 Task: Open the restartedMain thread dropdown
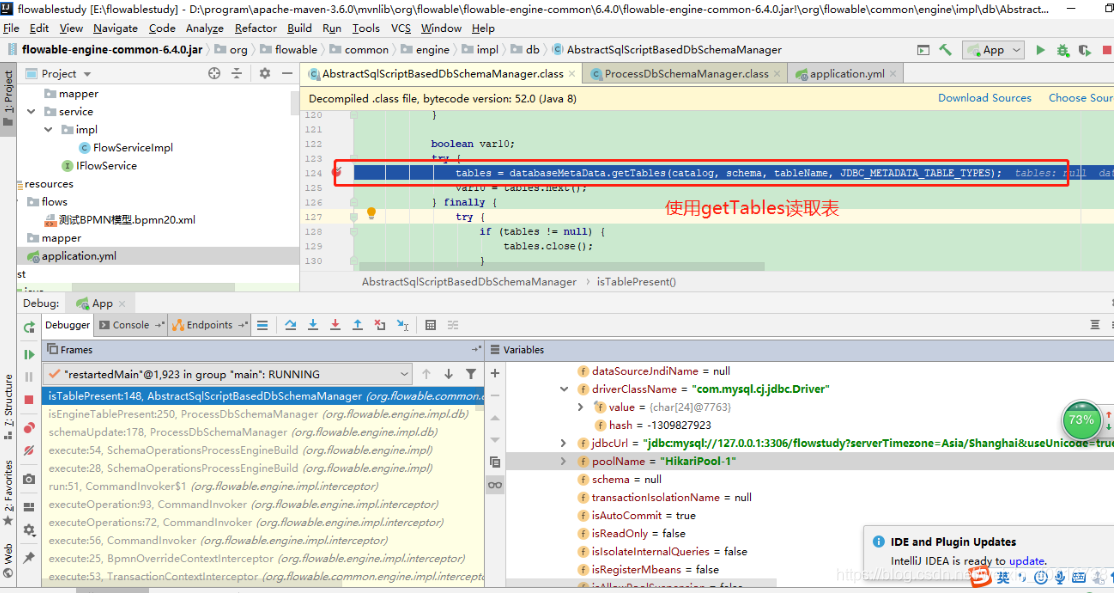click(x=228, y=374)
